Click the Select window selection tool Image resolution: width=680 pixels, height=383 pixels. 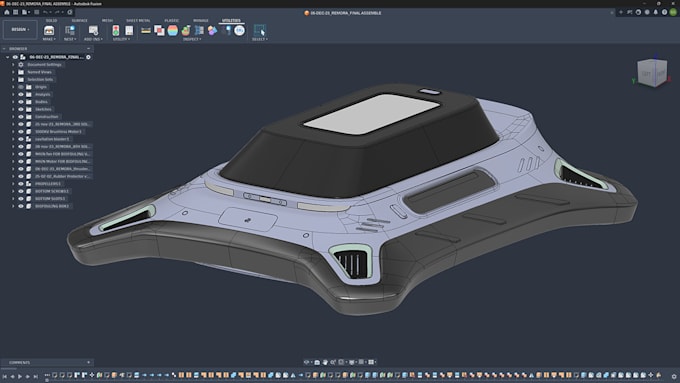[x=260, y=30]
